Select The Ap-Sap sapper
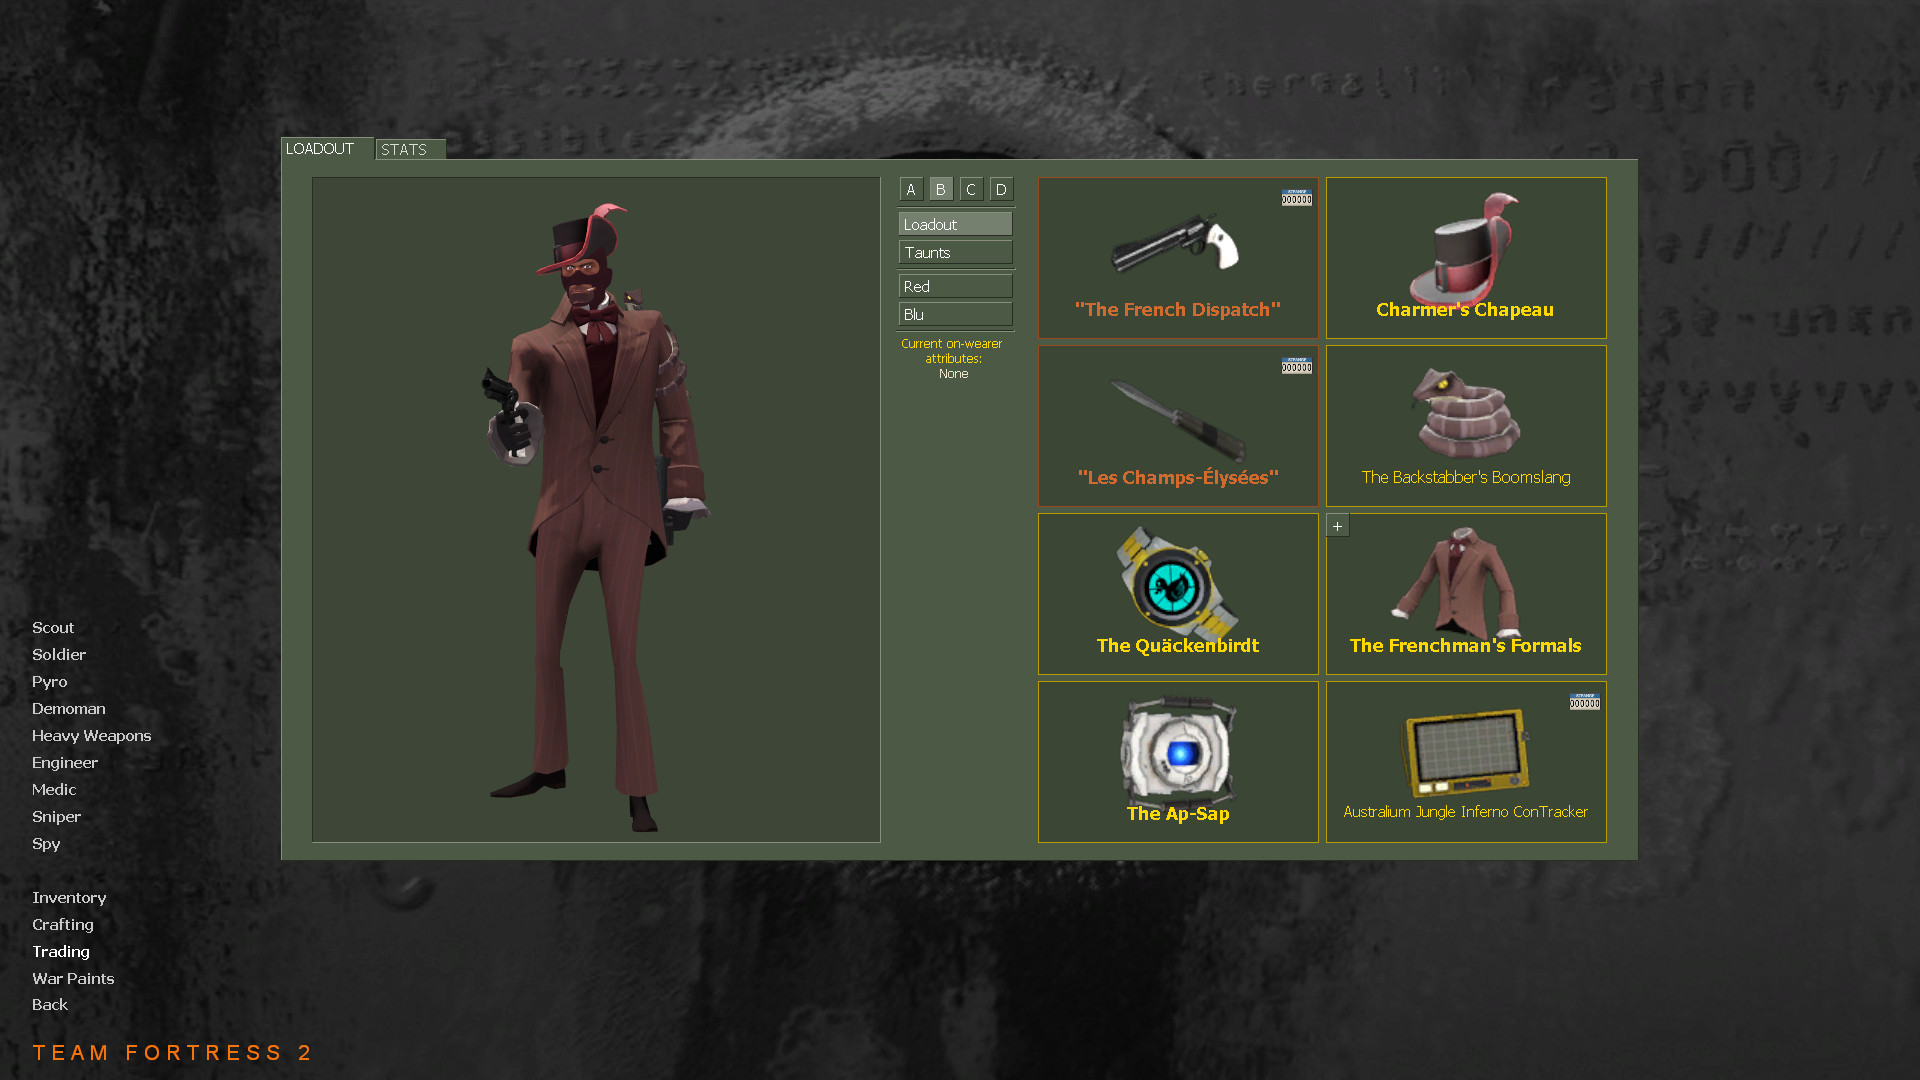This screenshot has height=1080, width=1920. [x=1177, y=755]
